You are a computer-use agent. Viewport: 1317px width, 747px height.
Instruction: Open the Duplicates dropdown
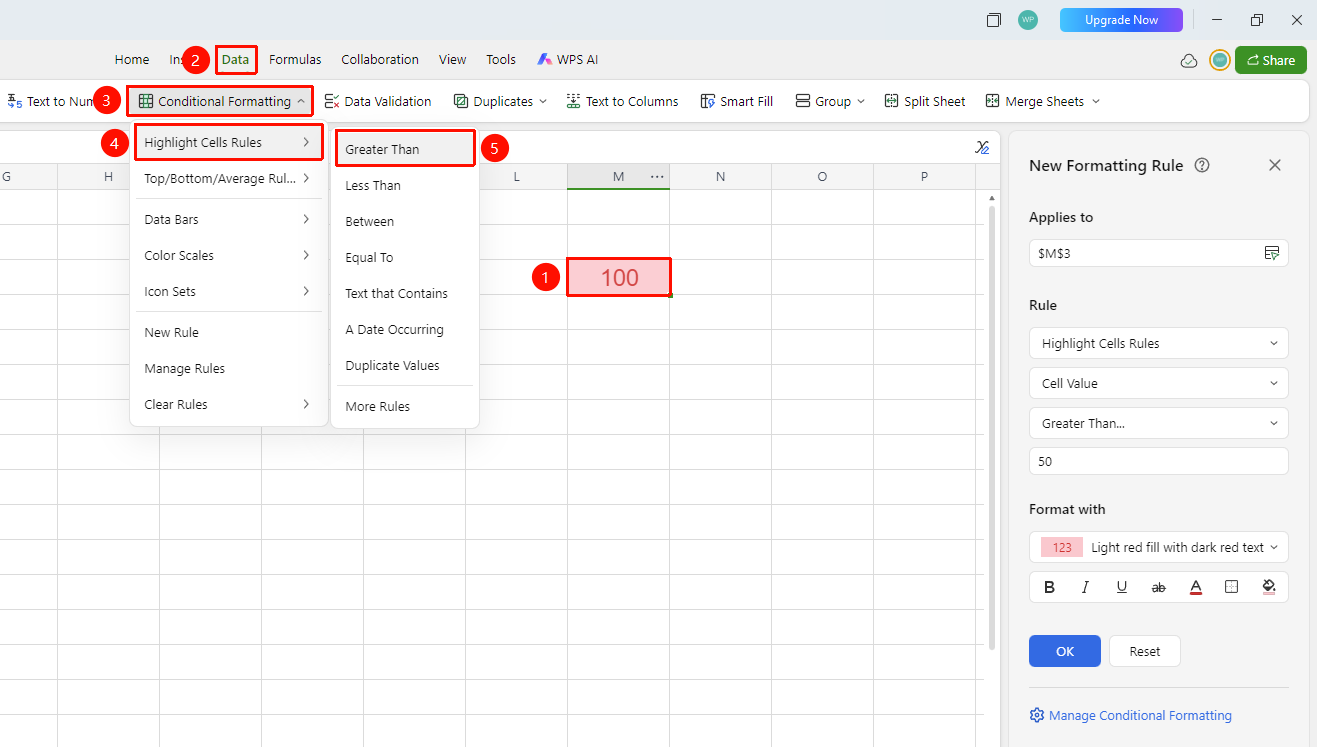coord(500,101)
